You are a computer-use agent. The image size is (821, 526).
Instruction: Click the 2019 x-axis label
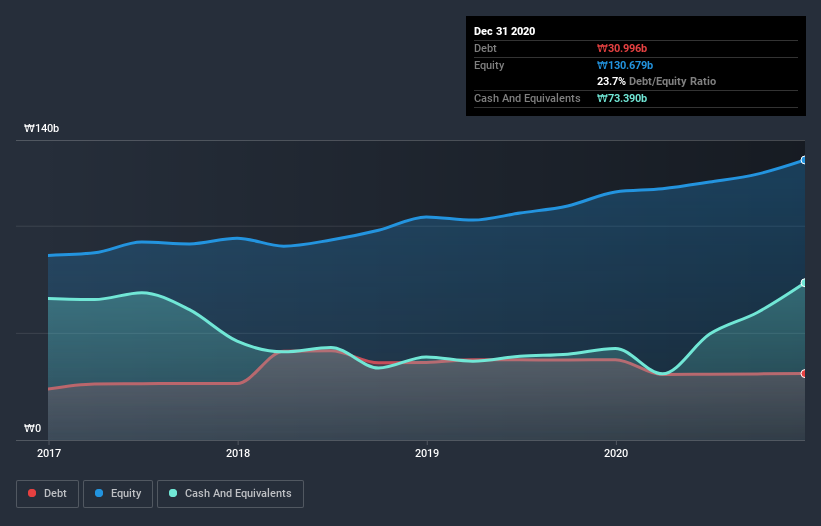[427, 453]
